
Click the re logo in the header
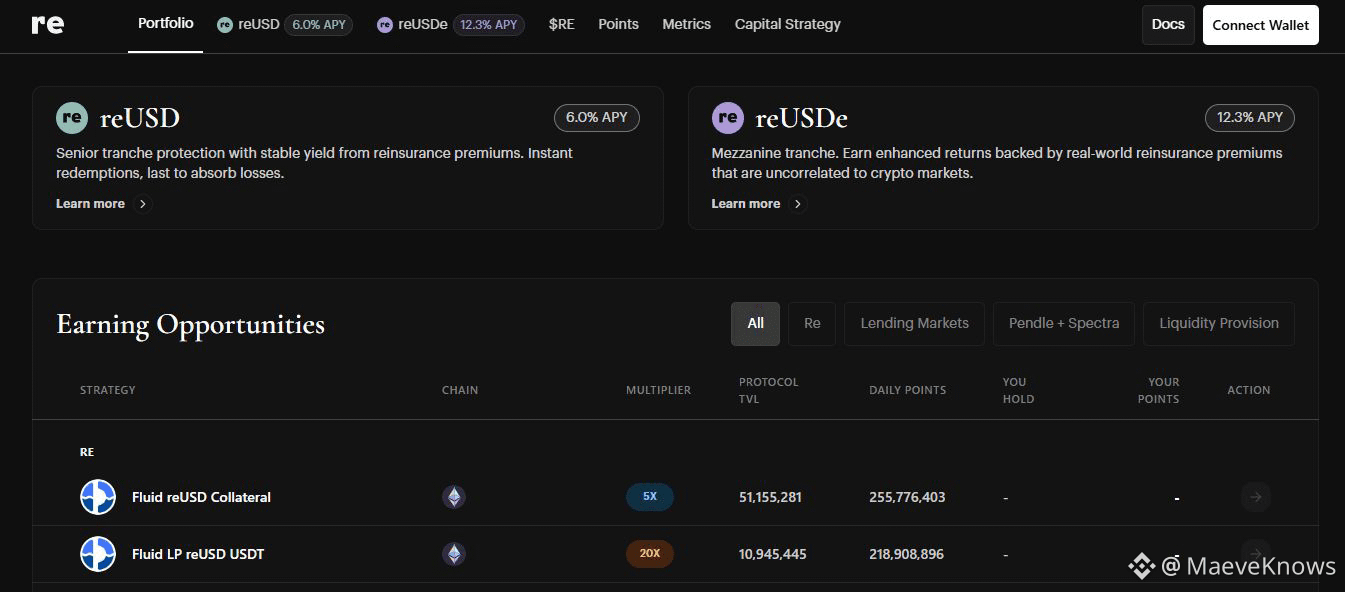pyautogui.click(x=47, y=24)
